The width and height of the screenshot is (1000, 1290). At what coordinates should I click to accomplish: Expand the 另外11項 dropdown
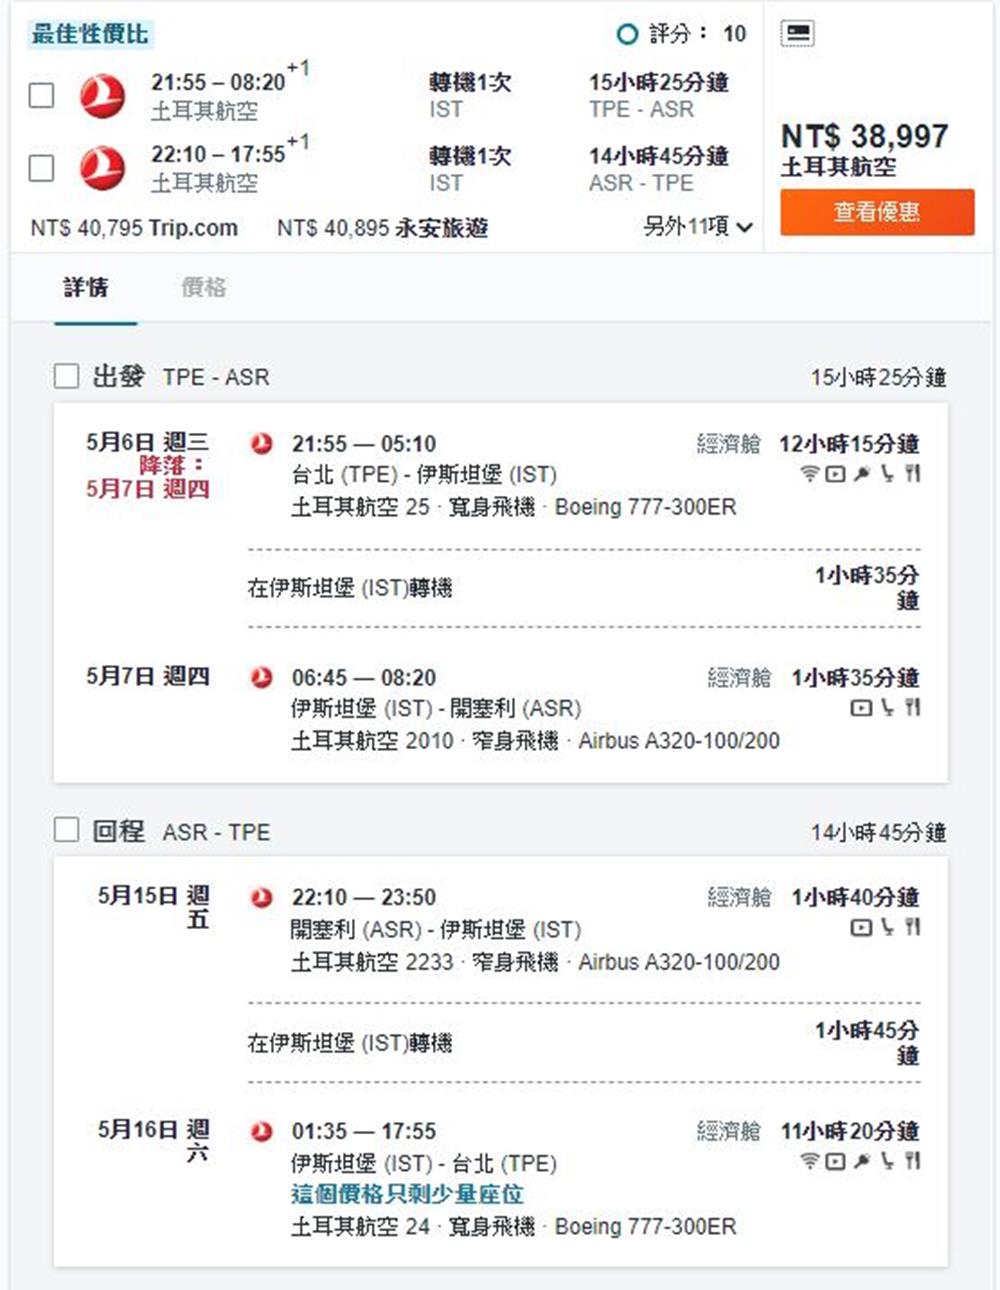pos(697,227)
